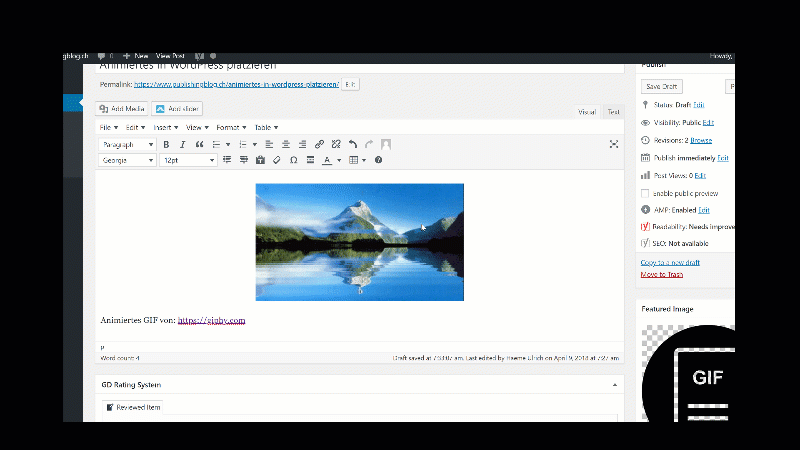Align text center

(x=286, y=144)
